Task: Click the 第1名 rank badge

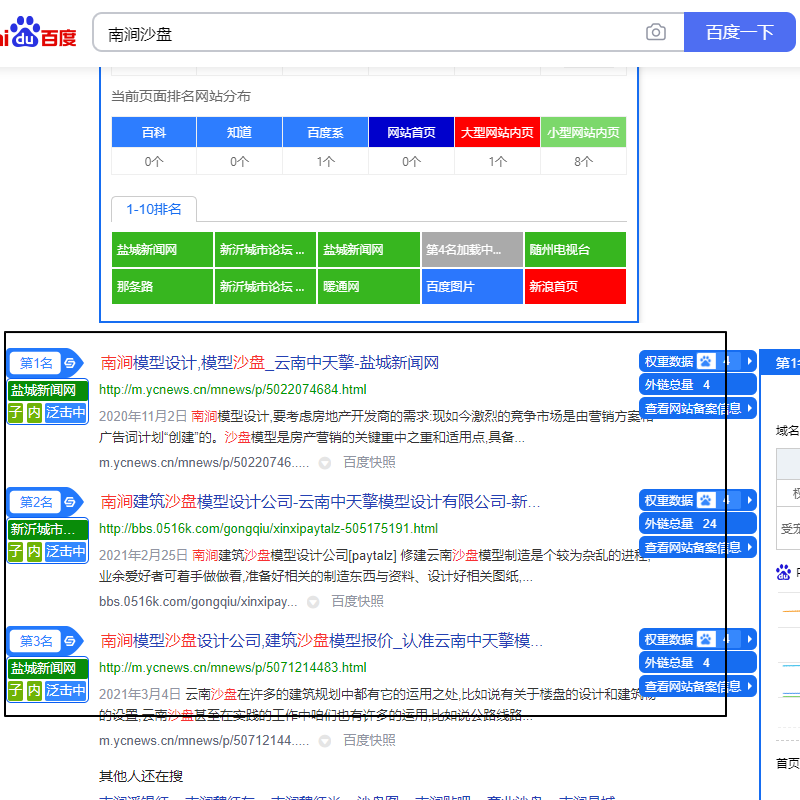Action: pyautogui.click(x=36, y=363)
